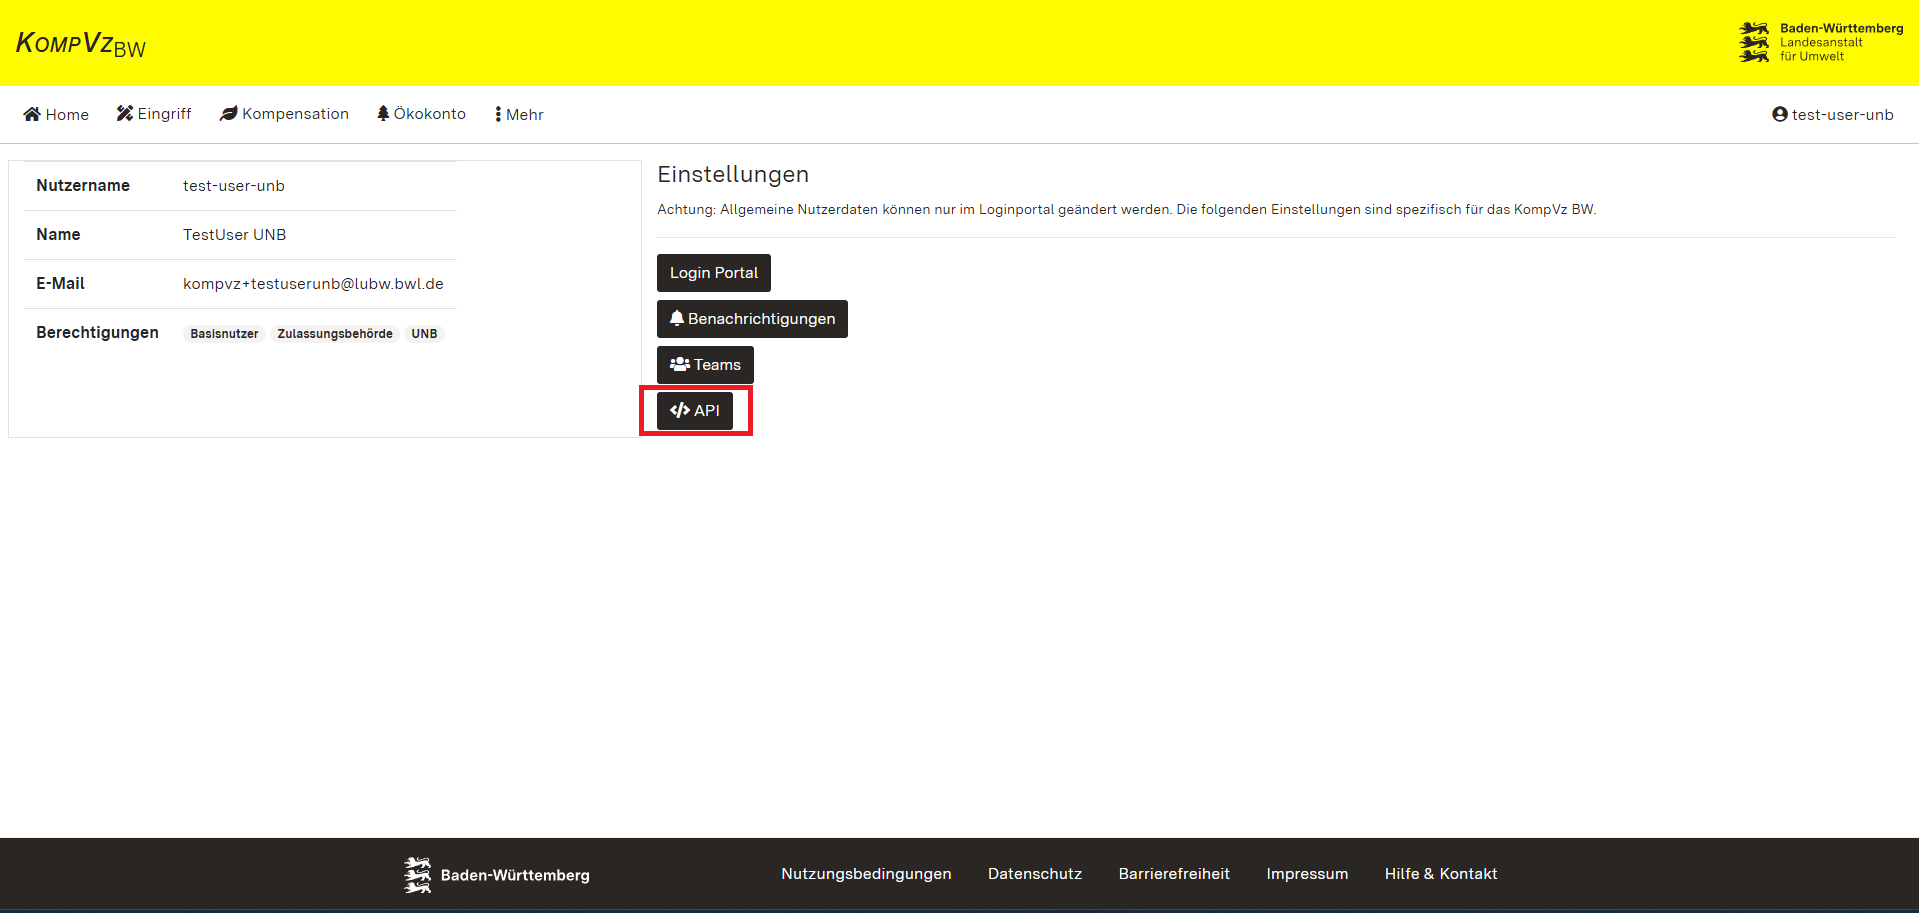The image size is (1919, 913).
Task: Go to Barrierefreiheit page
Action: click(1174, 874)
